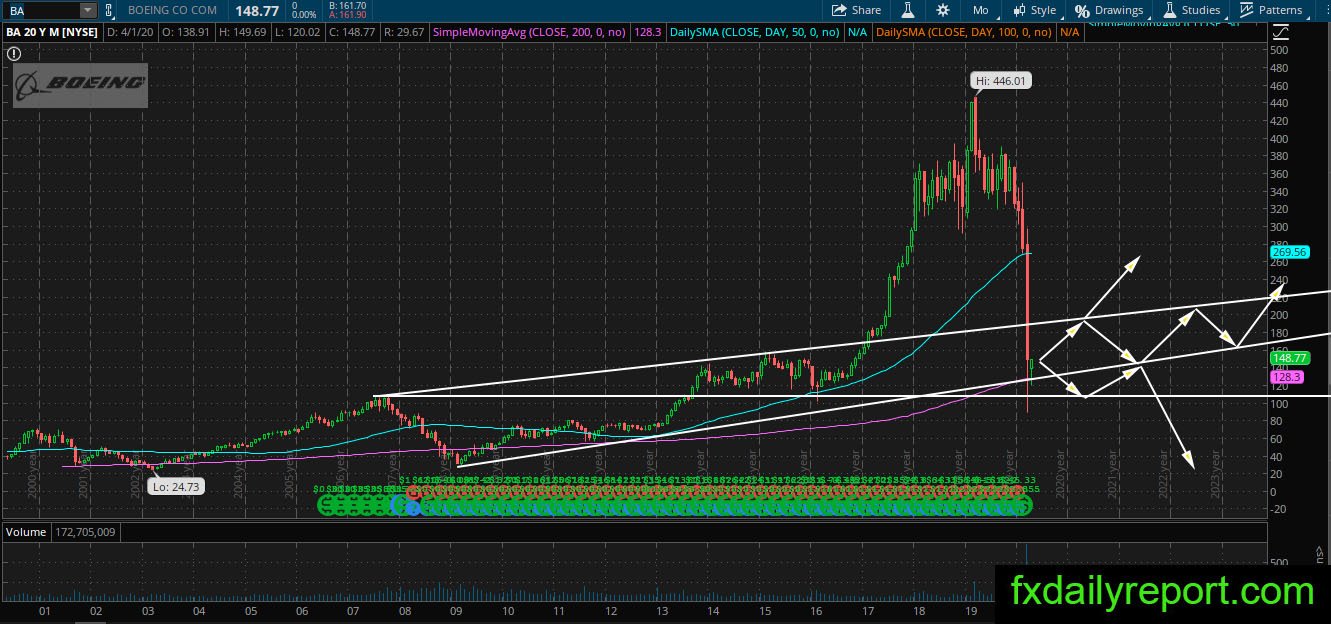Viewport: 1331px width, 624px height.
Task: Click the circled exclamation info icon
Action: pos(14,54)
